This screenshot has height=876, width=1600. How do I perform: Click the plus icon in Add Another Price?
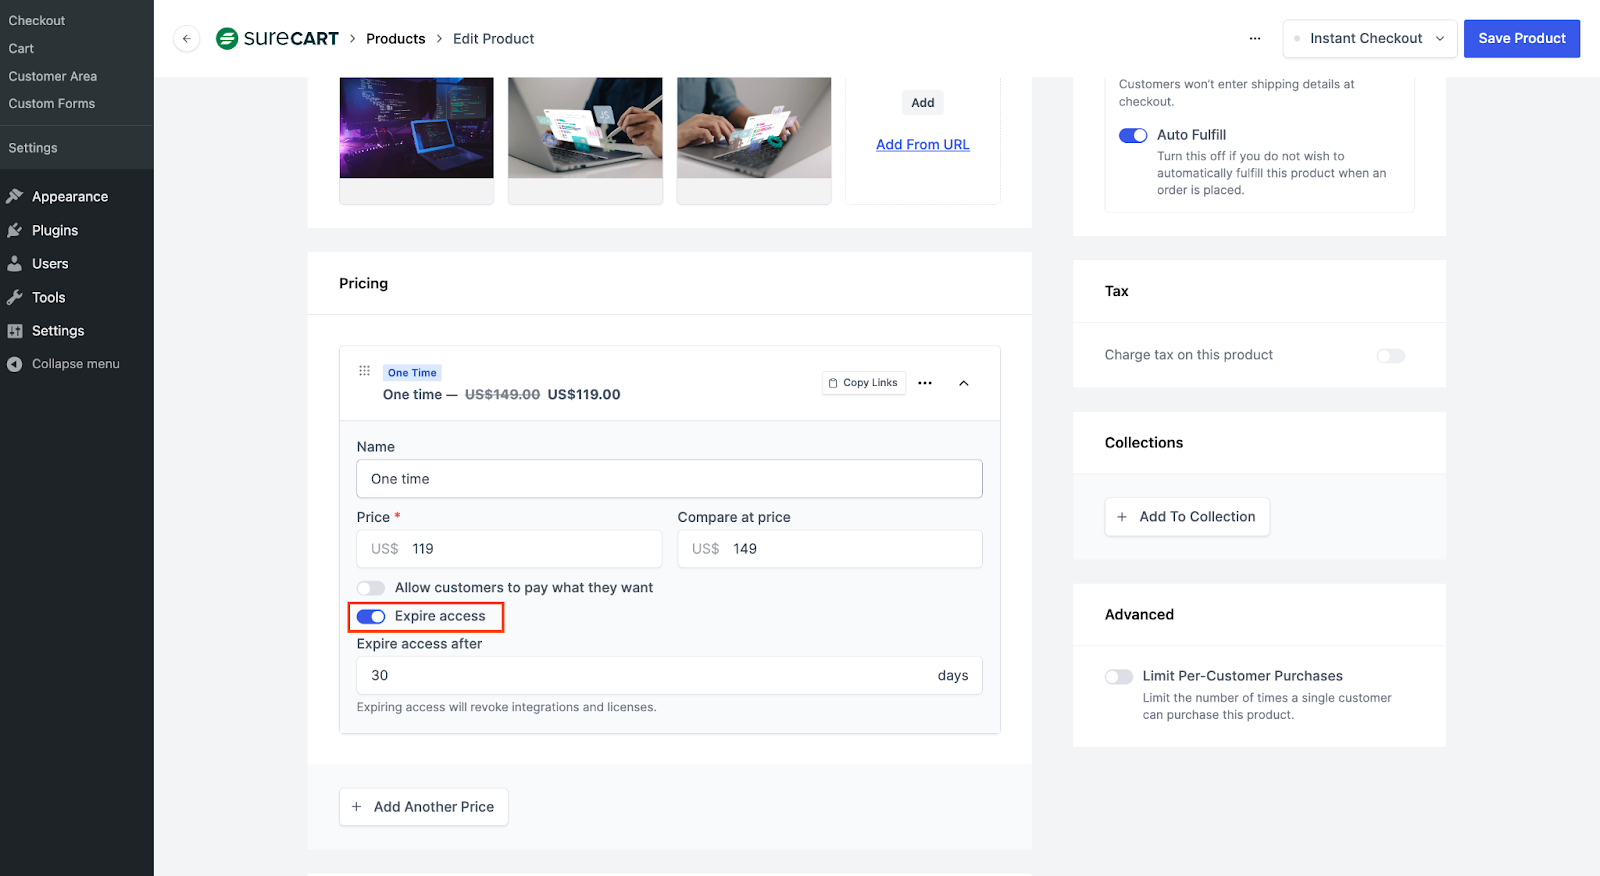click(357, 807)
